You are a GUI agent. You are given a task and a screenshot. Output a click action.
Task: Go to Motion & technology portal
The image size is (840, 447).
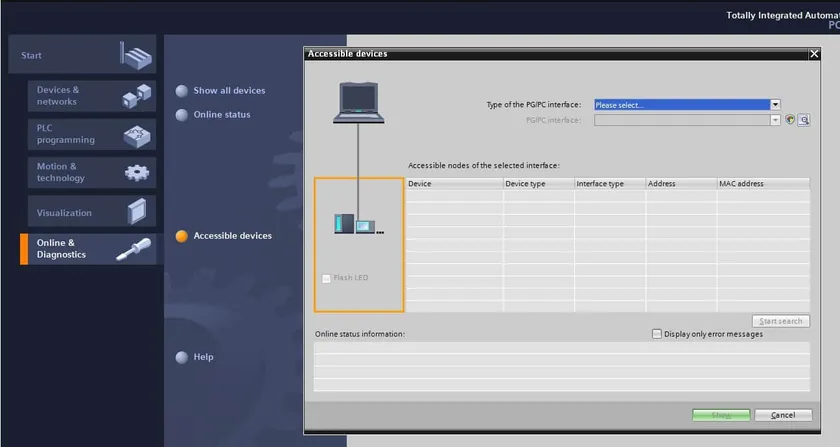tap(92, 172)
